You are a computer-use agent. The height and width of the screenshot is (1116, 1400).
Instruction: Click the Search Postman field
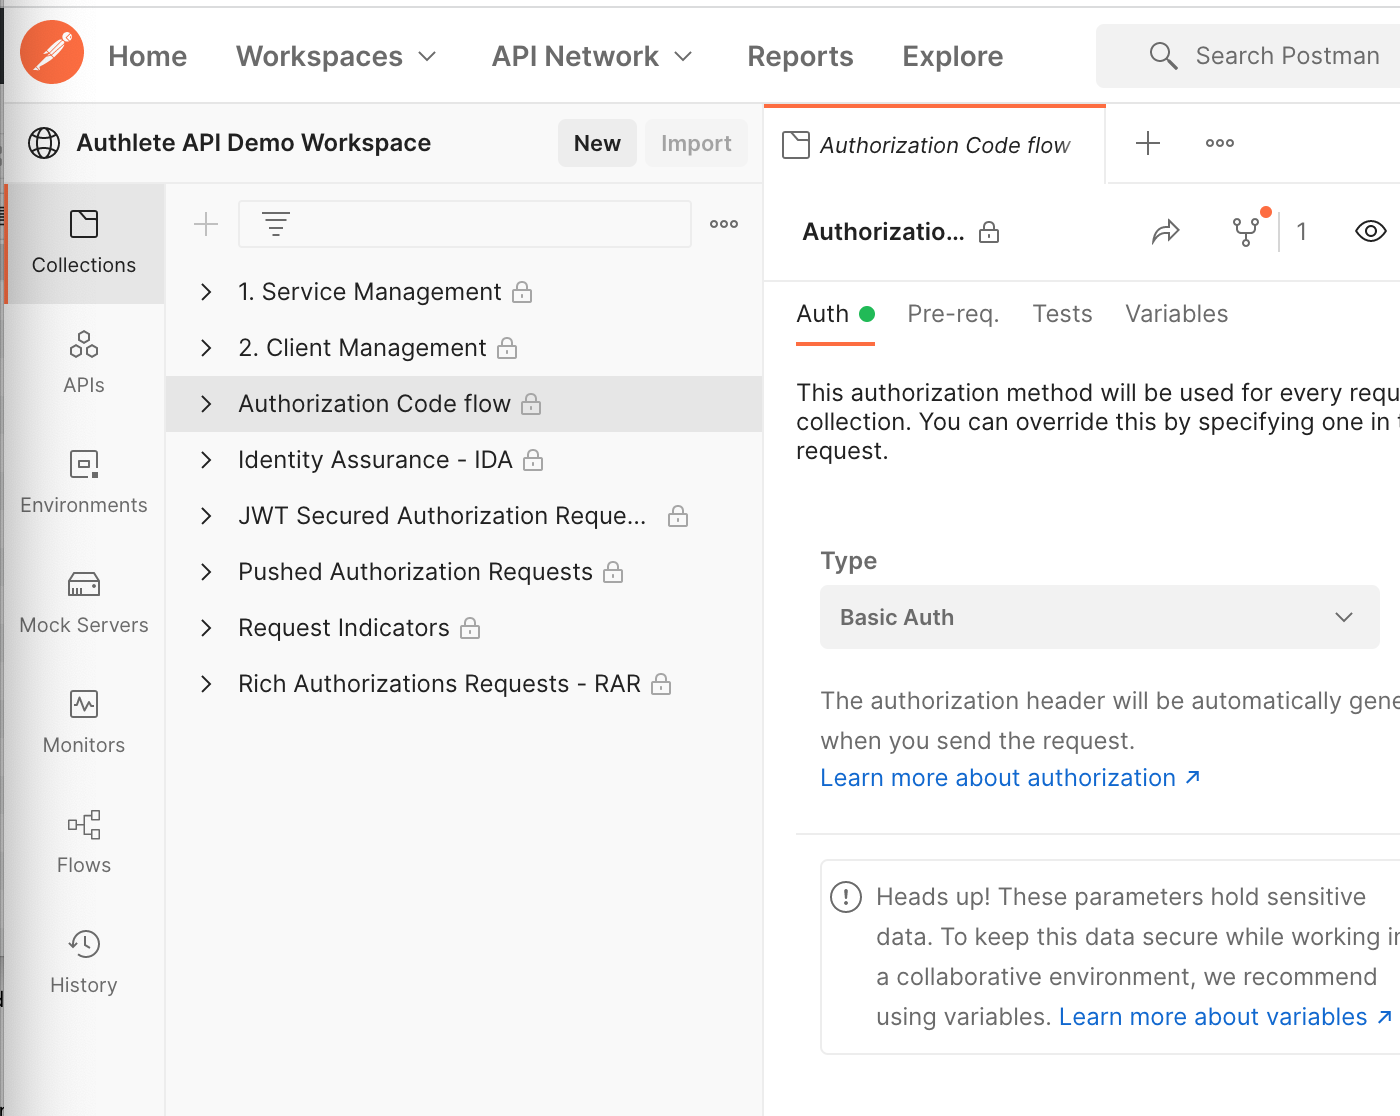1250,56
